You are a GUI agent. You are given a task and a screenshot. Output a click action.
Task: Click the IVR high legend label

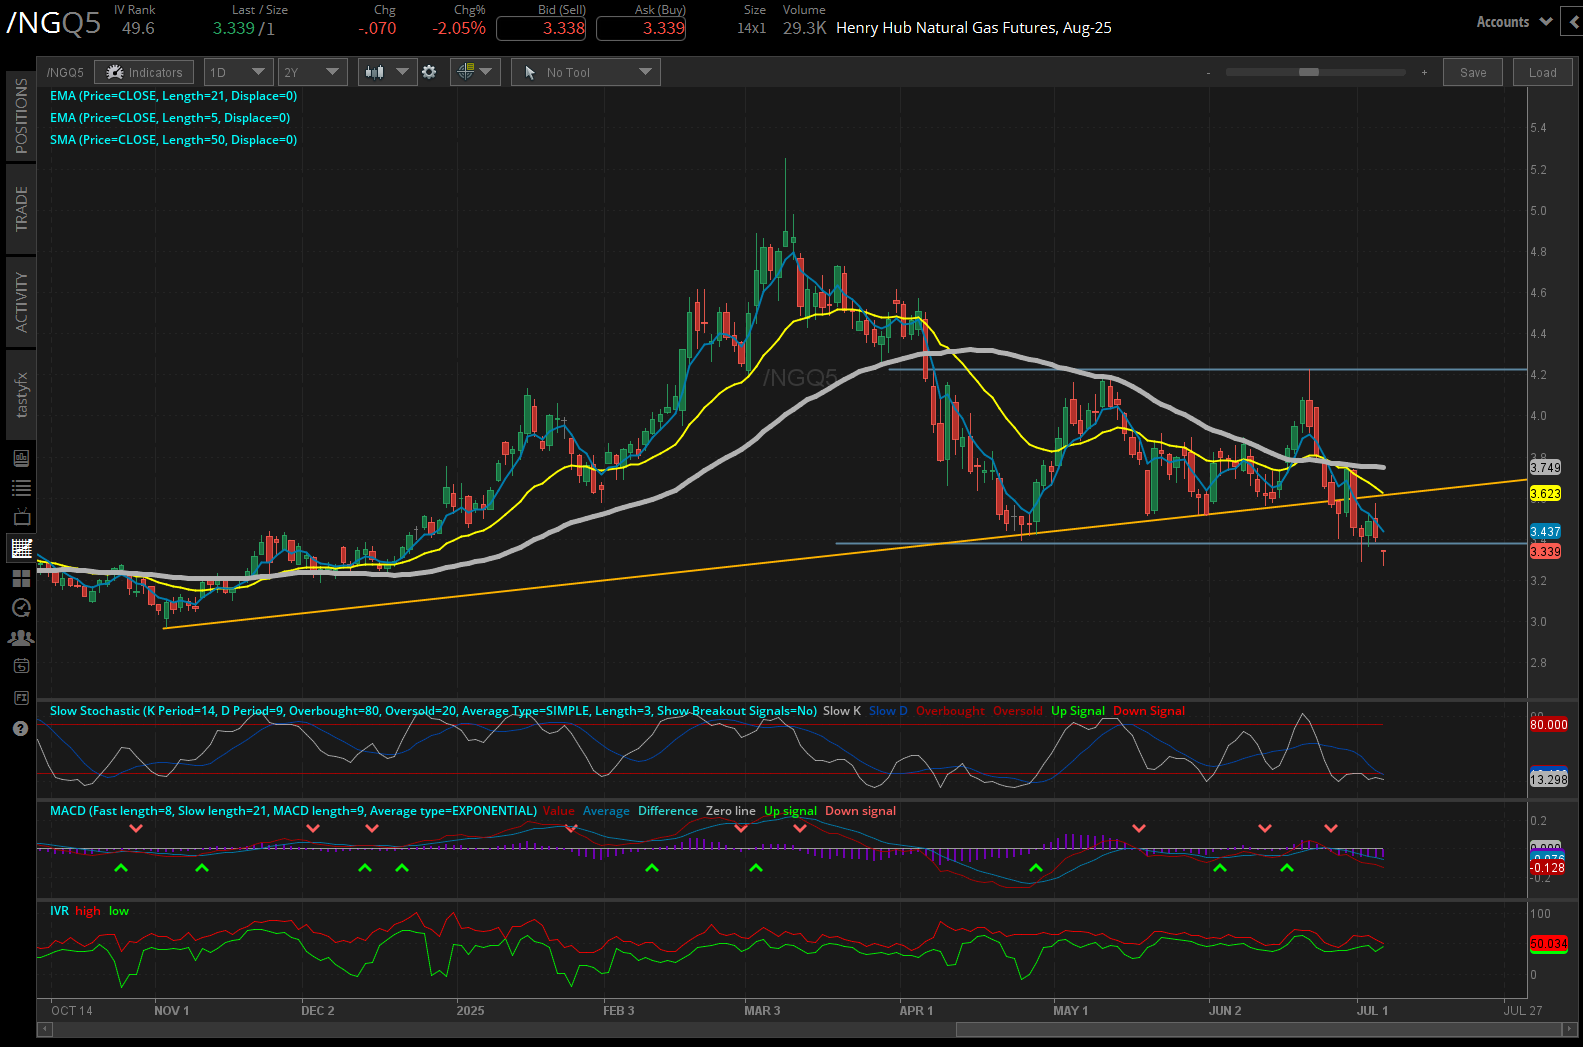[88, 911]
